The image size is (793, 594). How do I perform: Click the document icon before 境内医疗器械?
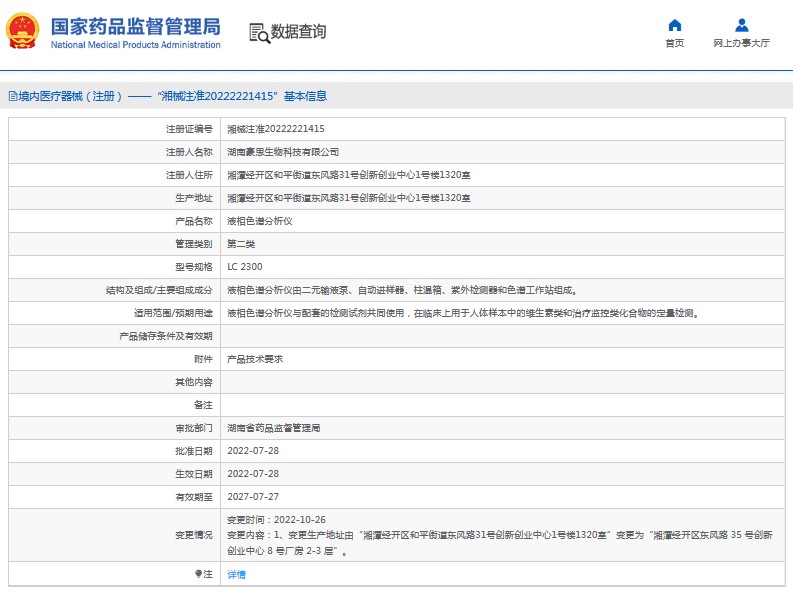point(13,96)
